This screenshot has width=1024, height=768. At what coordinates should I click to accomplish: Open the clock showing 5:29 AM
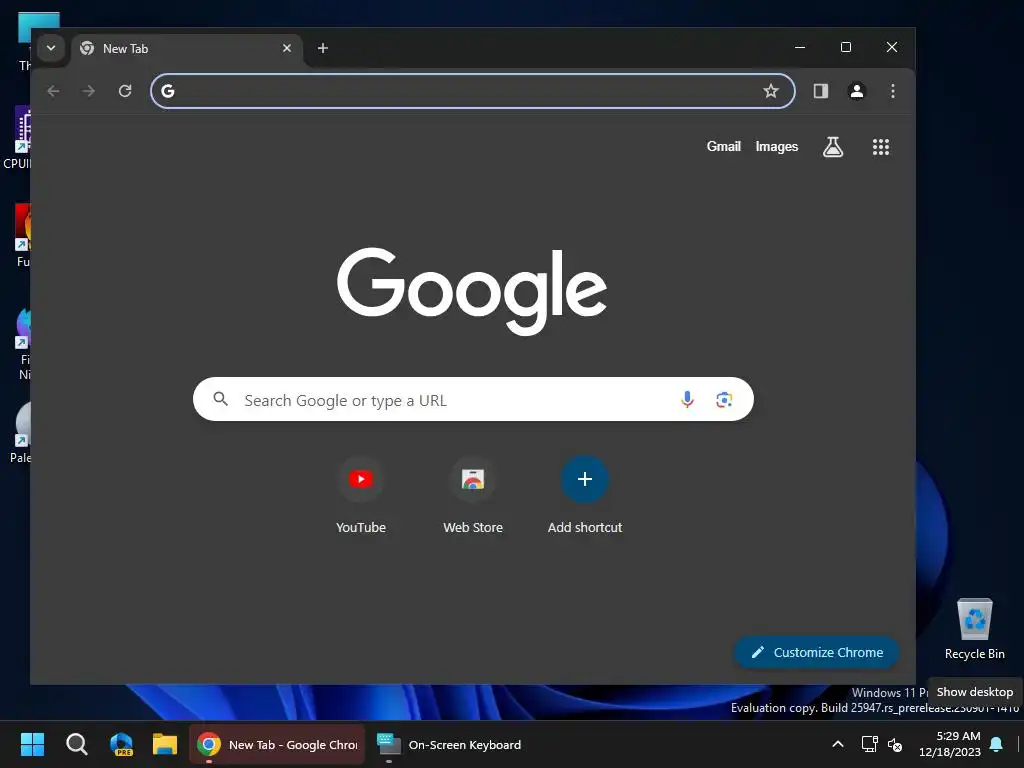(950, 744)
